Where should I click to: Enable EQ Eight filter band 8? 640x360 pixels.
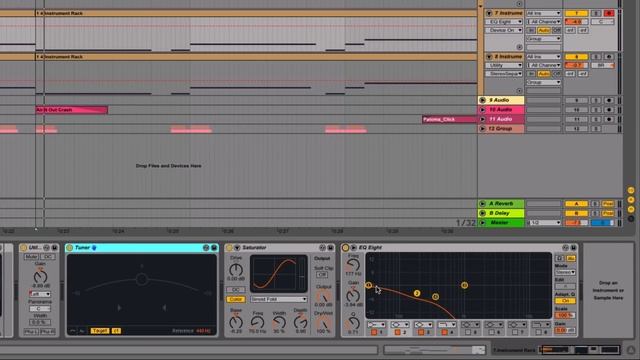click(538, 332)
